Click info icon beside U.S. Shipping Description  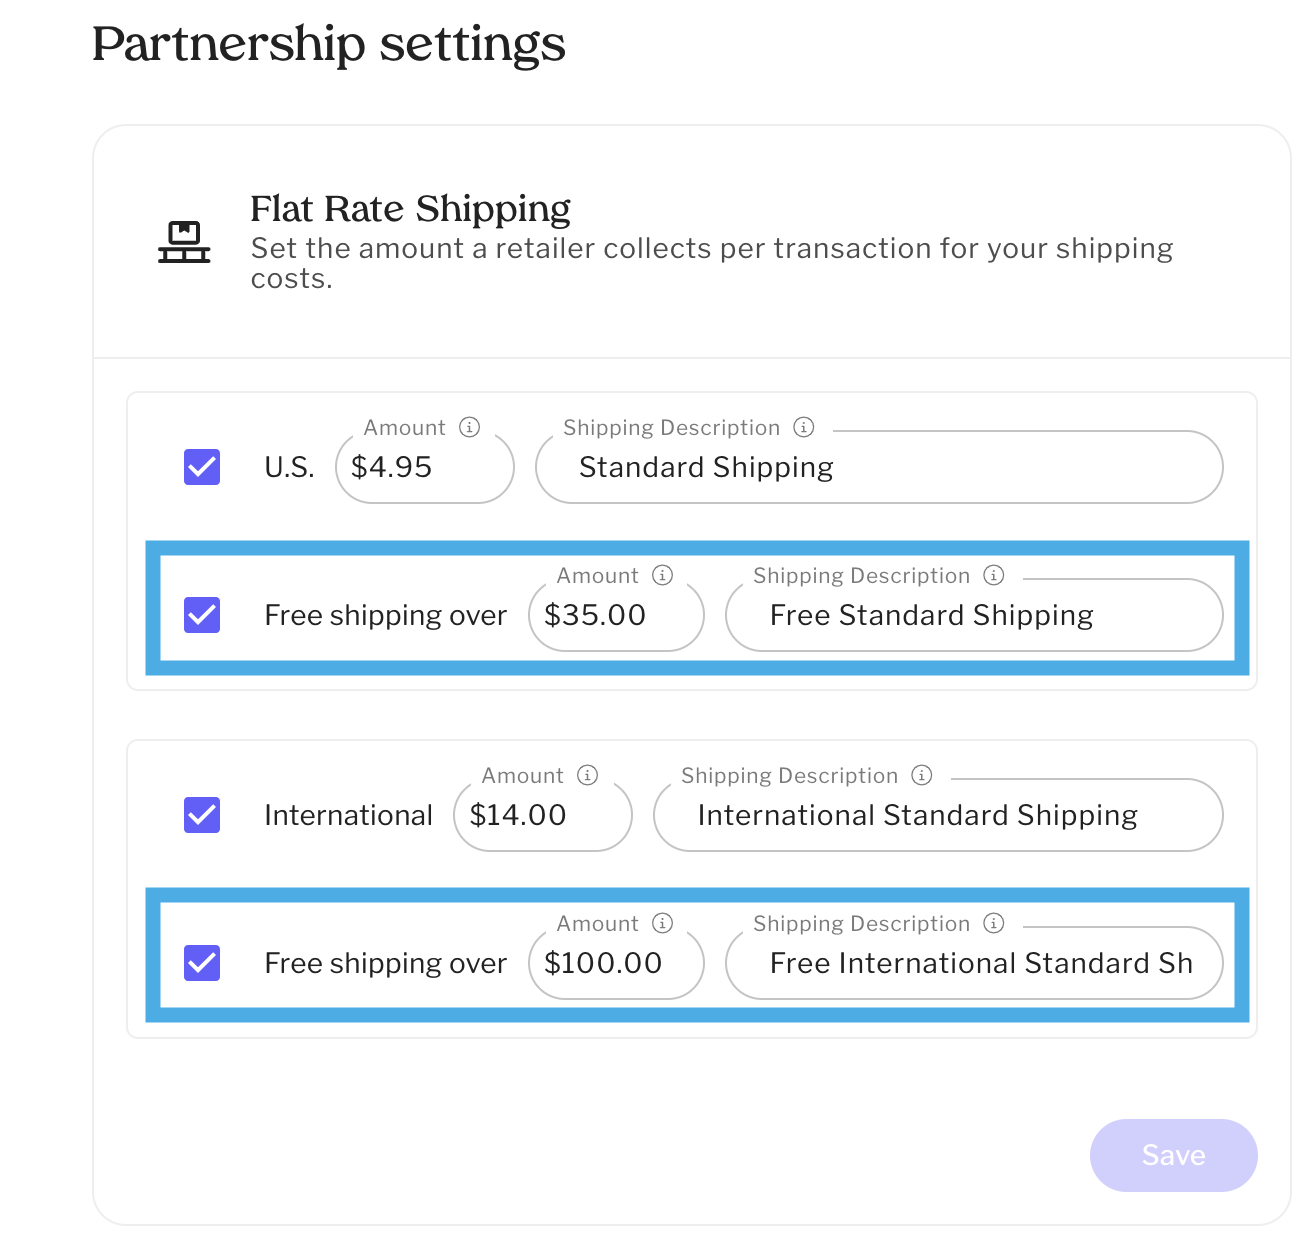(804, 427)
